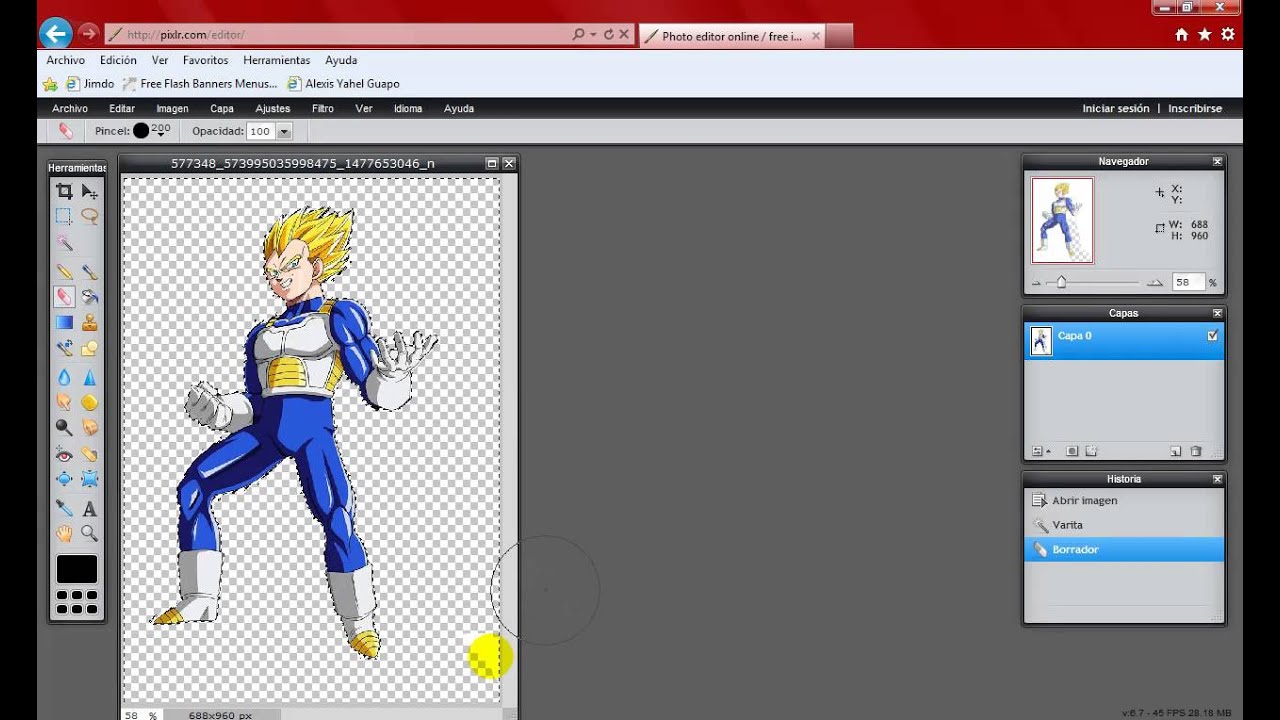Click the Navegador zoom percent field

click(x=1188, y=283)
